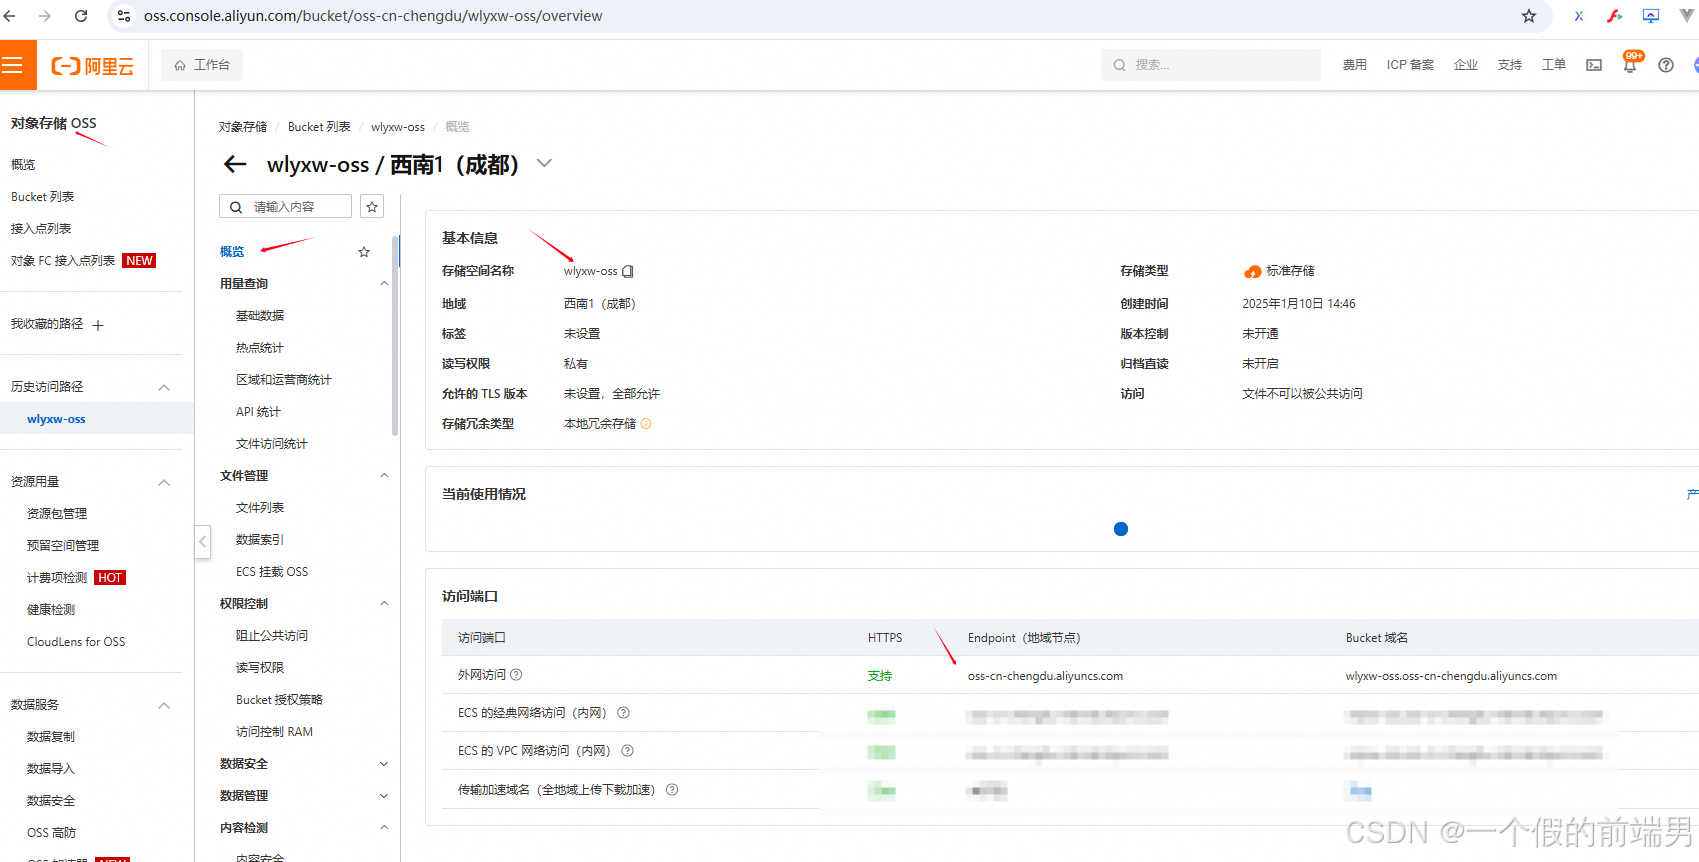Show info tooltip for 本地冗余存储
Image resolution: width=1699 pixels, height=862 pixels.
(x=646, y=424)
